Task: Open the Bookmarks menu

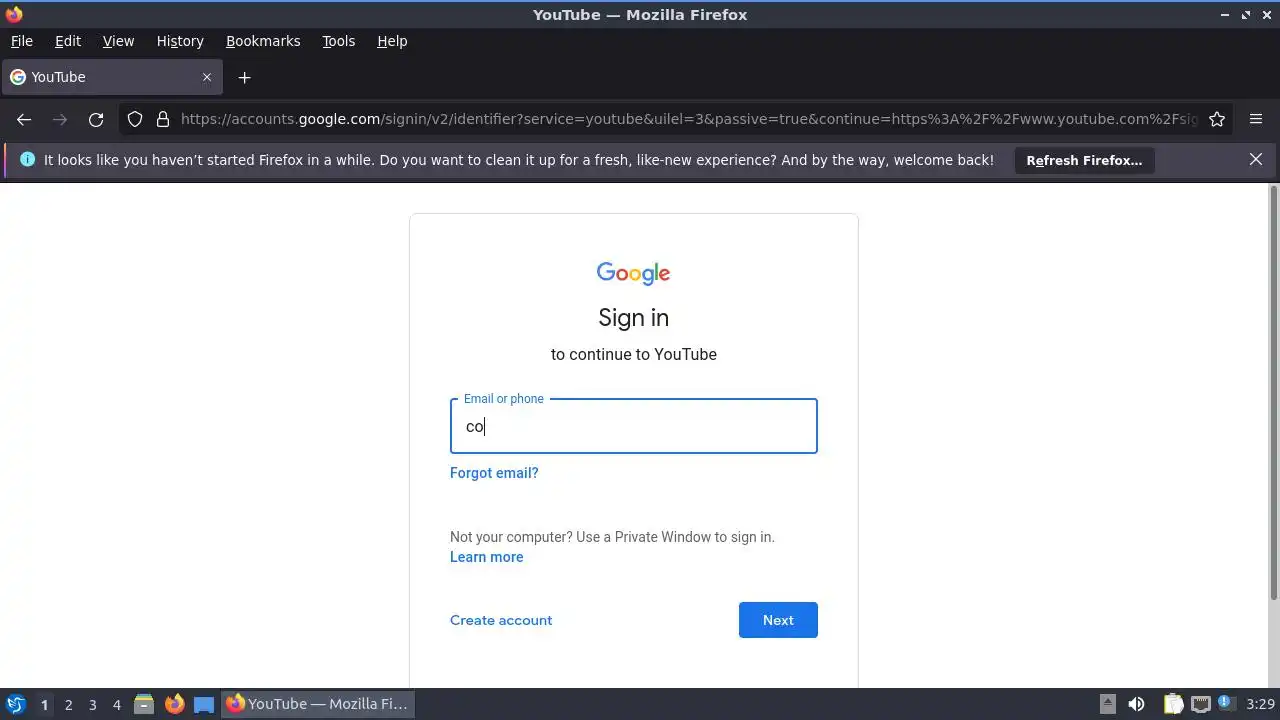Action: pos(263,41)
